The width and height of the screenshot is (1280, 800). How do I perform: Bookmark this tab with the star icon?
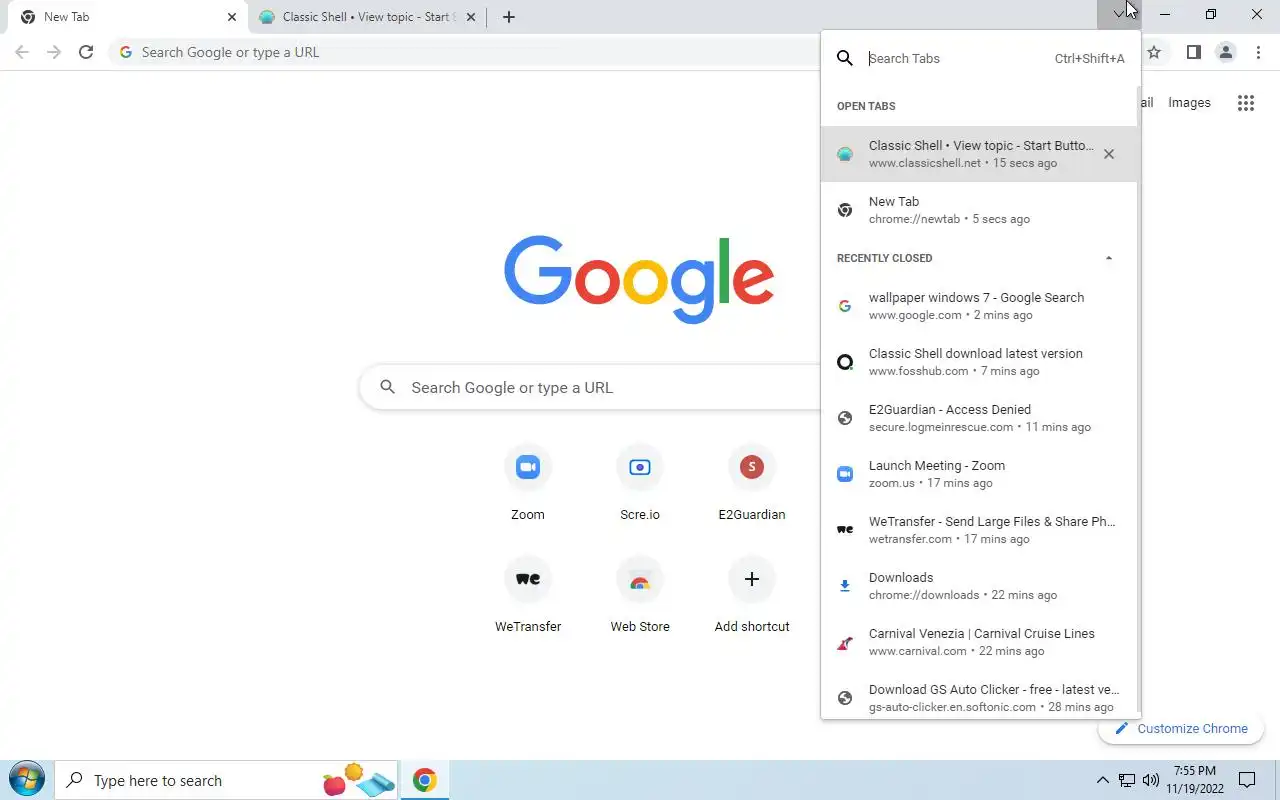[x=1154, y=52]
